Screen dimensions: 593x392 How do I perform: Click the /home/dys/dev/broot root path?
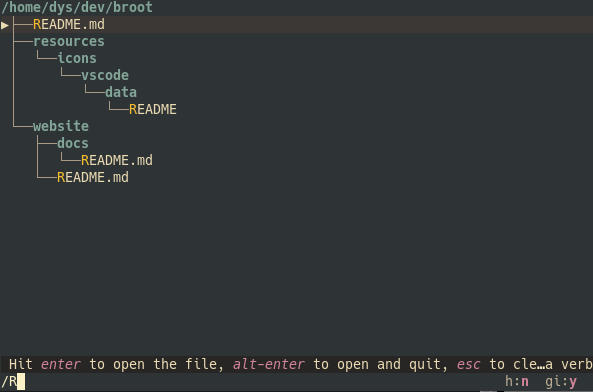tap(77, 8)
